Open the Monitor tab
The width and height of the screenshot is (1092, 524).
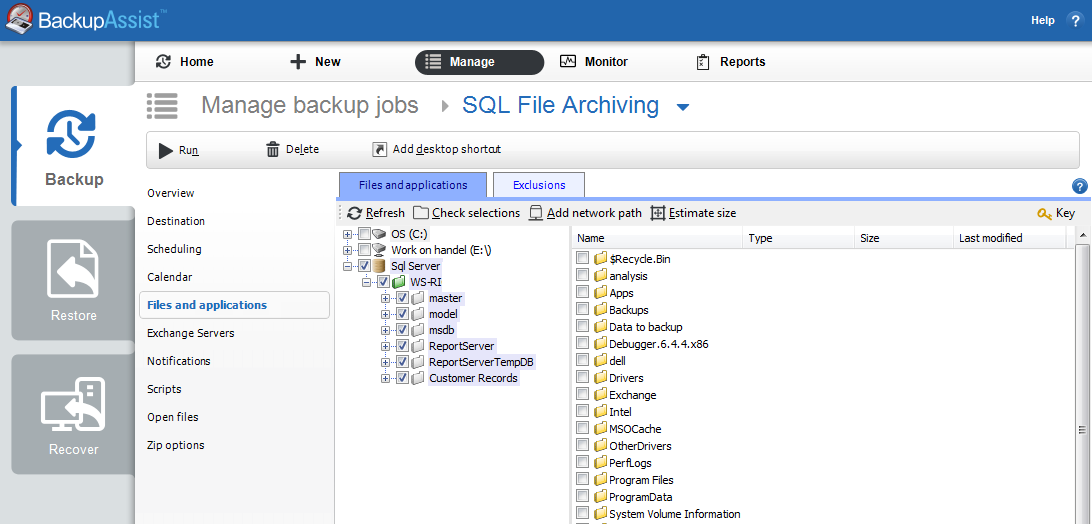click(x=593, y=62)
